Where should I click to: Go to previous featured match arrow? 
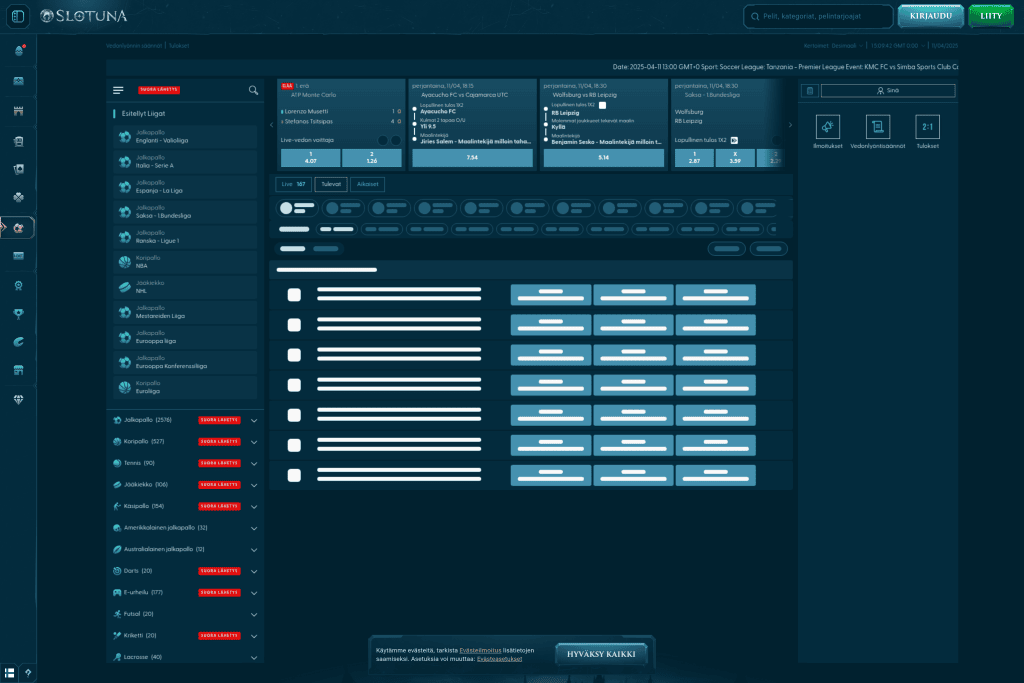[272, 125]
